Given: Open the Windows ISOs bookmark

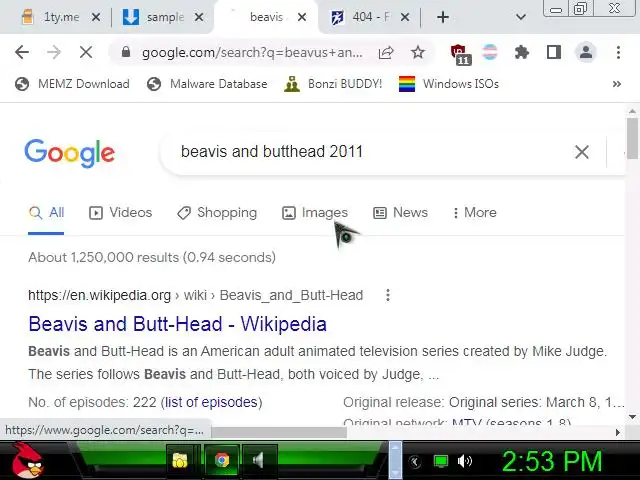Looking at the screenshot, I should click(x=449, y=84).
